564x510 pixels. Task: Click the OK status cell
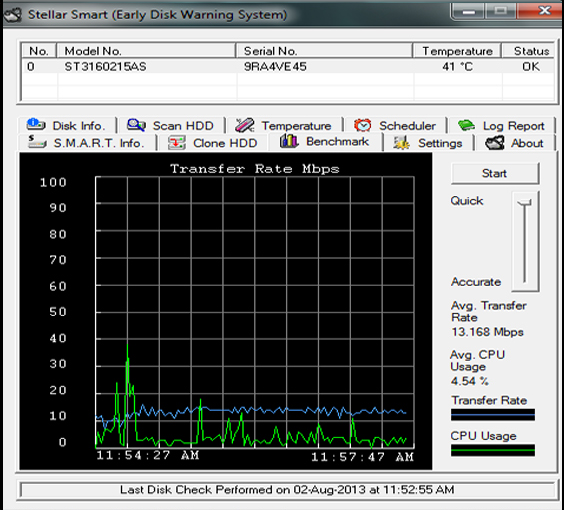click(531, 67)
